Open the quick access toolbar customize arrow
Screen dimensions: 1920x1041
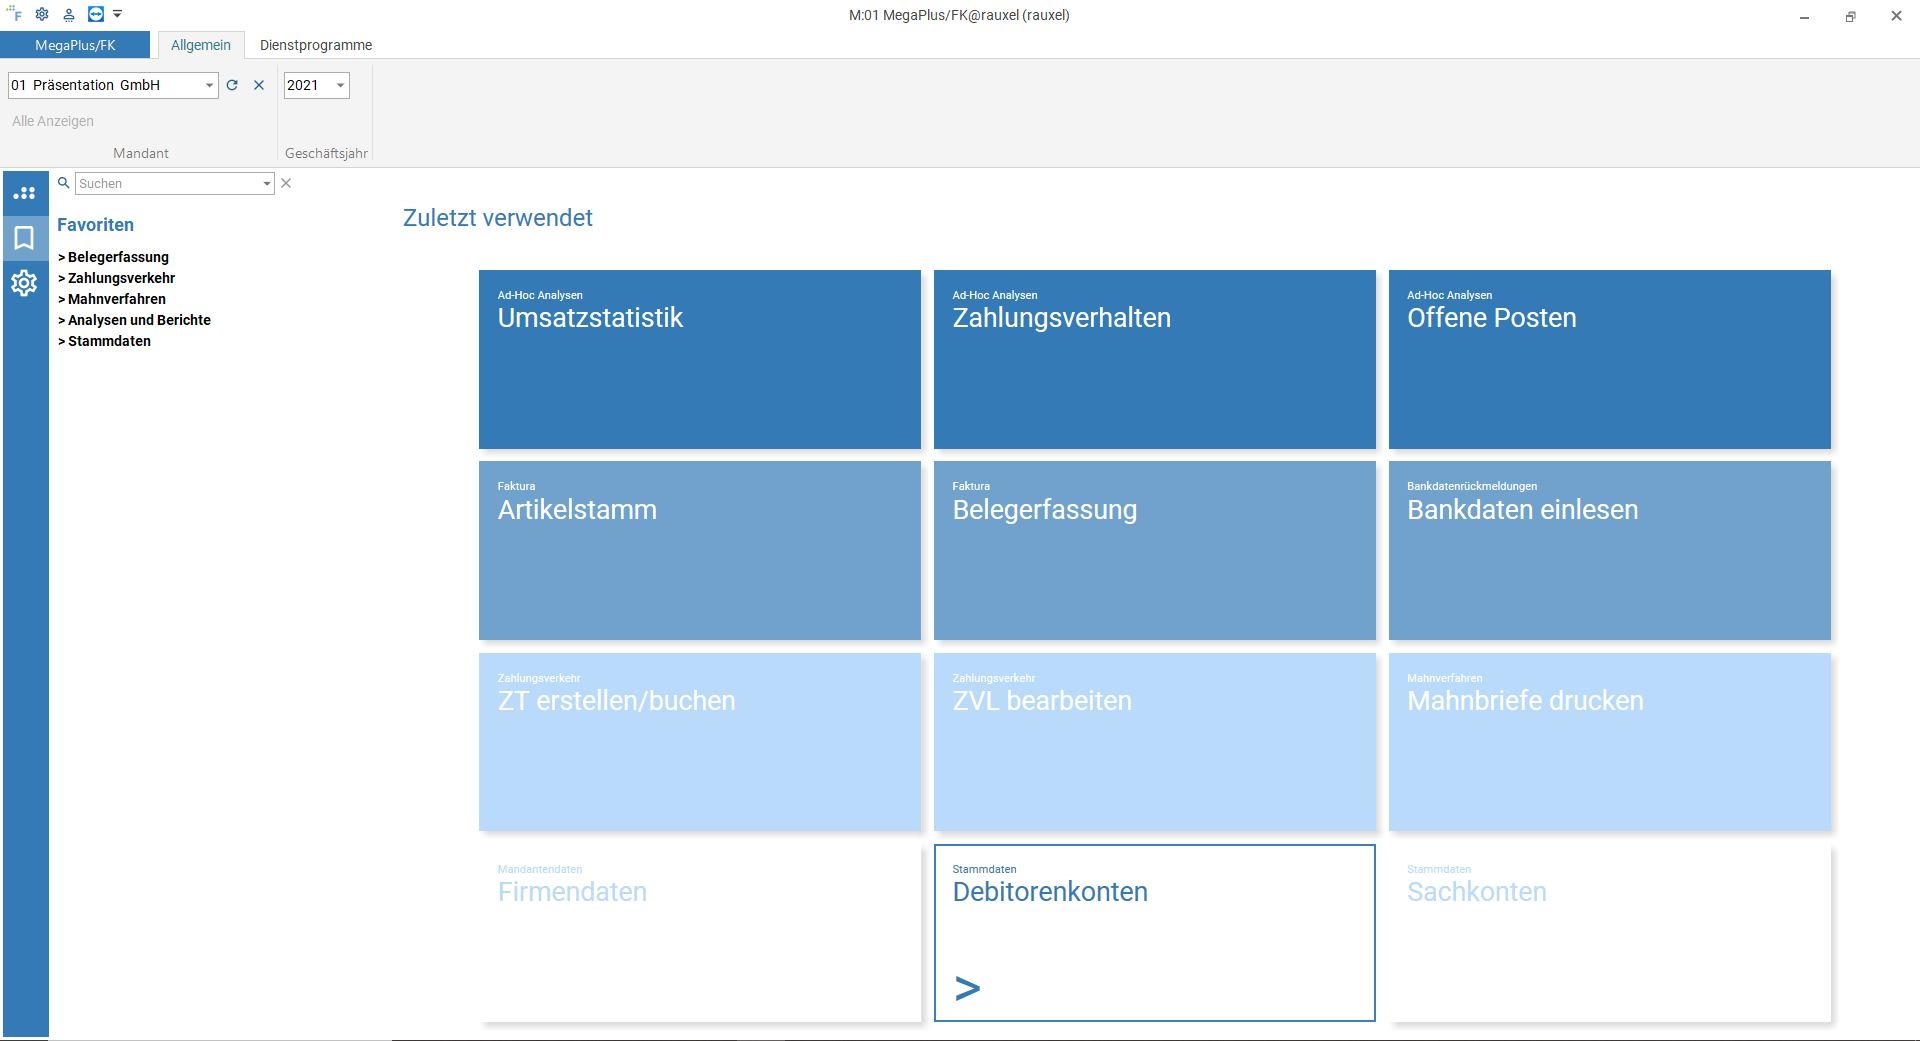point(118,14)
